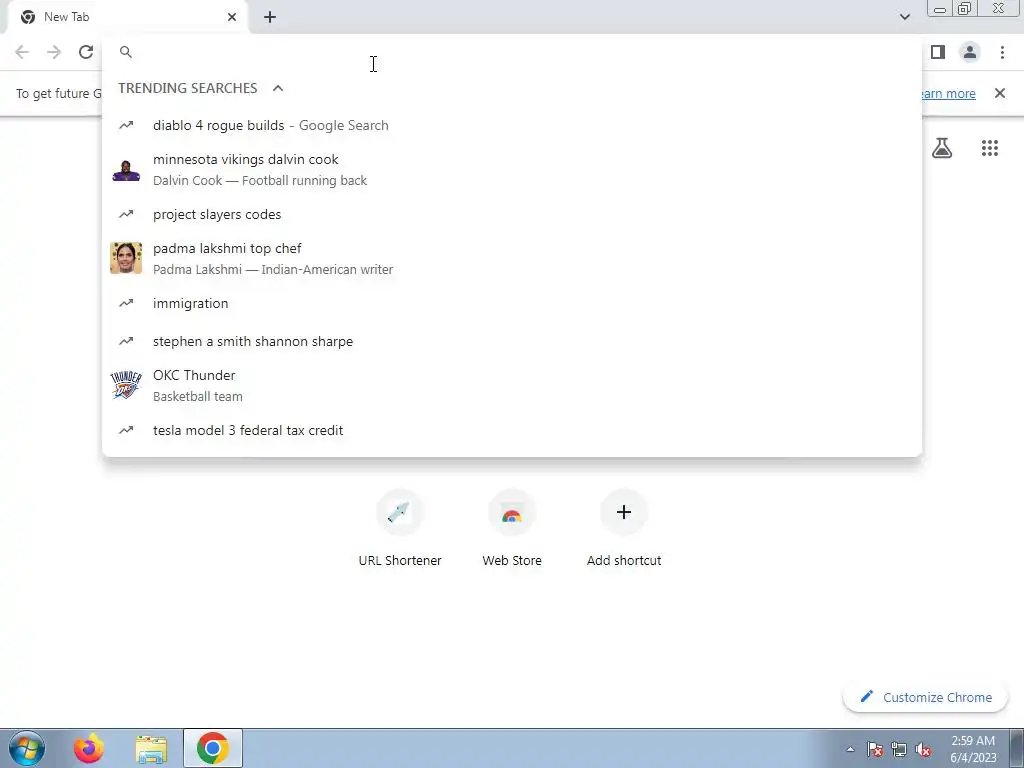The height and width of the screenshot is (768, 1024).
Task: Open the profile avatar icon
Action: point(970,52)
